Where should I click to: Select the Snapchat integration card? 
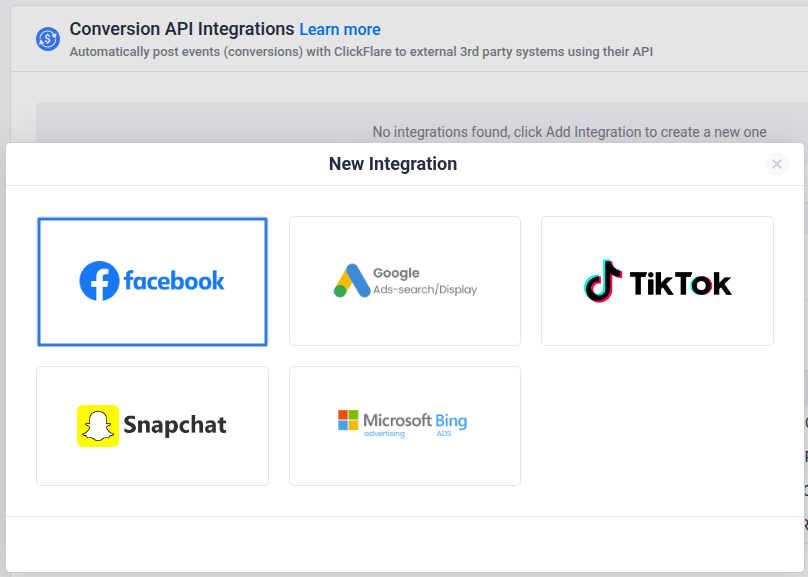pos(152,426)
